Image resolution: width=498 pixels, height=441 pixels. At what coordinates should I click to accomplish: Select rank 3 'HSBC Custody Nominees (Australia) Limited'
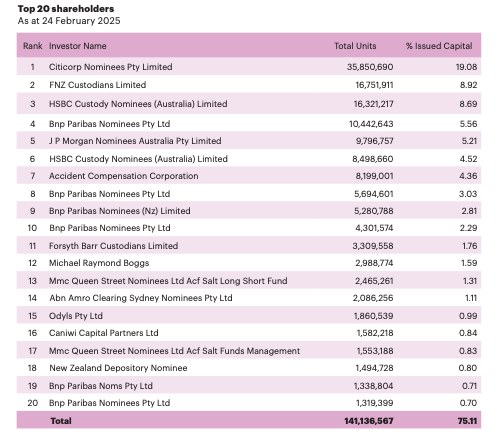(x=138, y=104)
